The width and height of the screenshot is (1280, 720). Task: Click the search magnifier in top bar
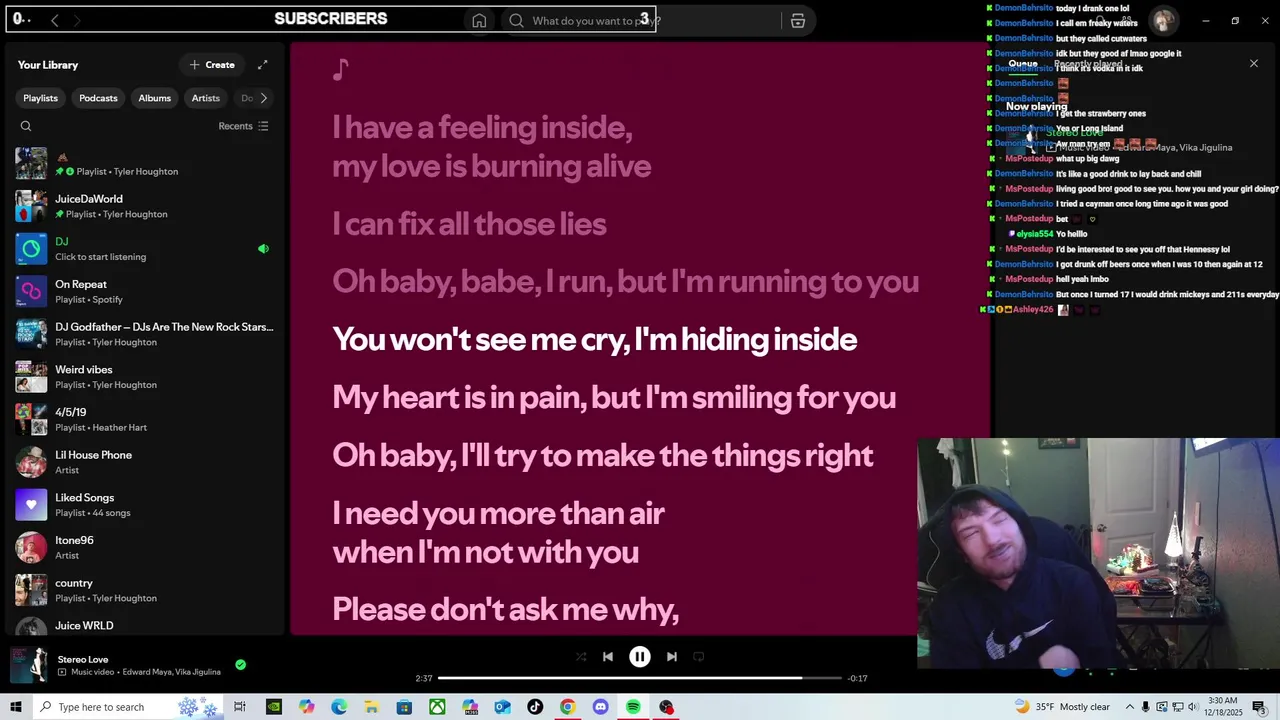coord(516,21)
